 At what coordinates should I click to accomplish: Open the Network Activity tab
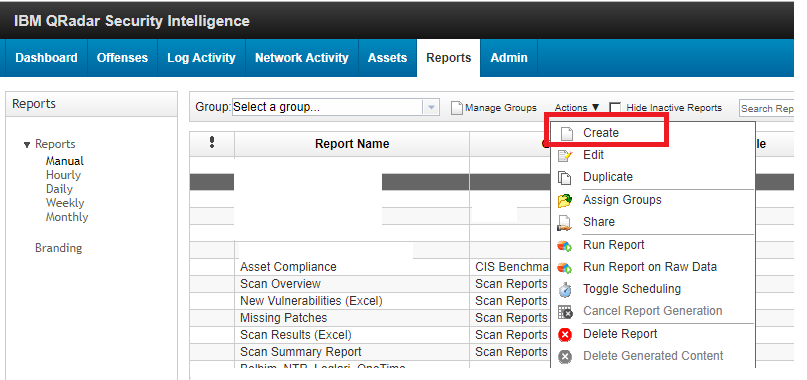(302, 58)
